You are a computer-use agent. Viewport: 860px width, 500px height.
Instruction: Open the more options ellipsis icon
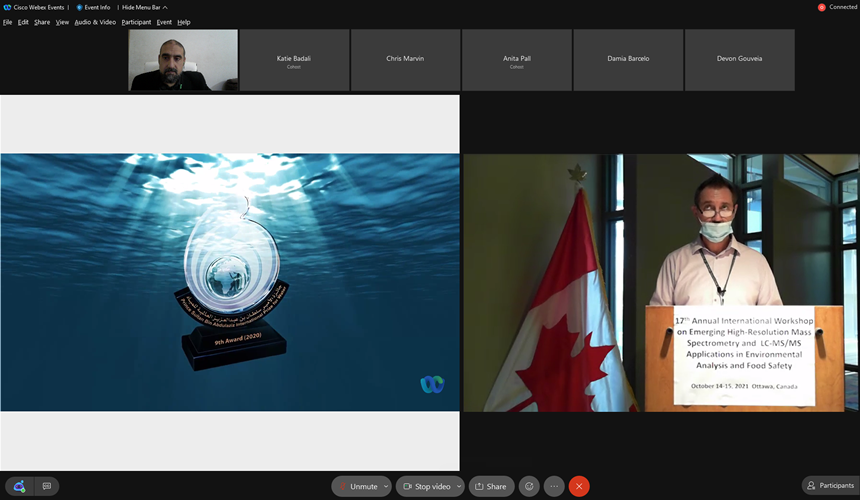(x=554, y=486)
